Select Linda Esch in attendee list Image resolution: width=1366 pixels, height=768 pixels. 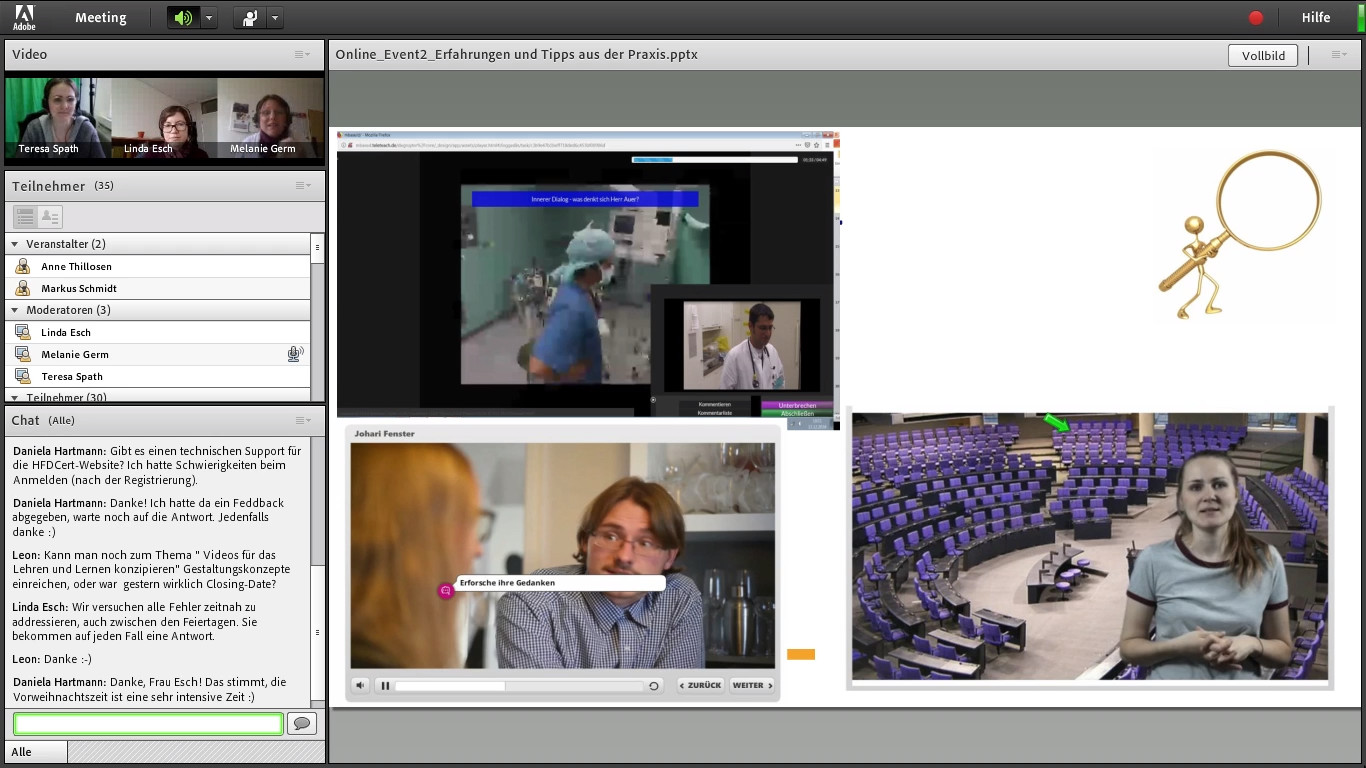[x=158, y=332]
